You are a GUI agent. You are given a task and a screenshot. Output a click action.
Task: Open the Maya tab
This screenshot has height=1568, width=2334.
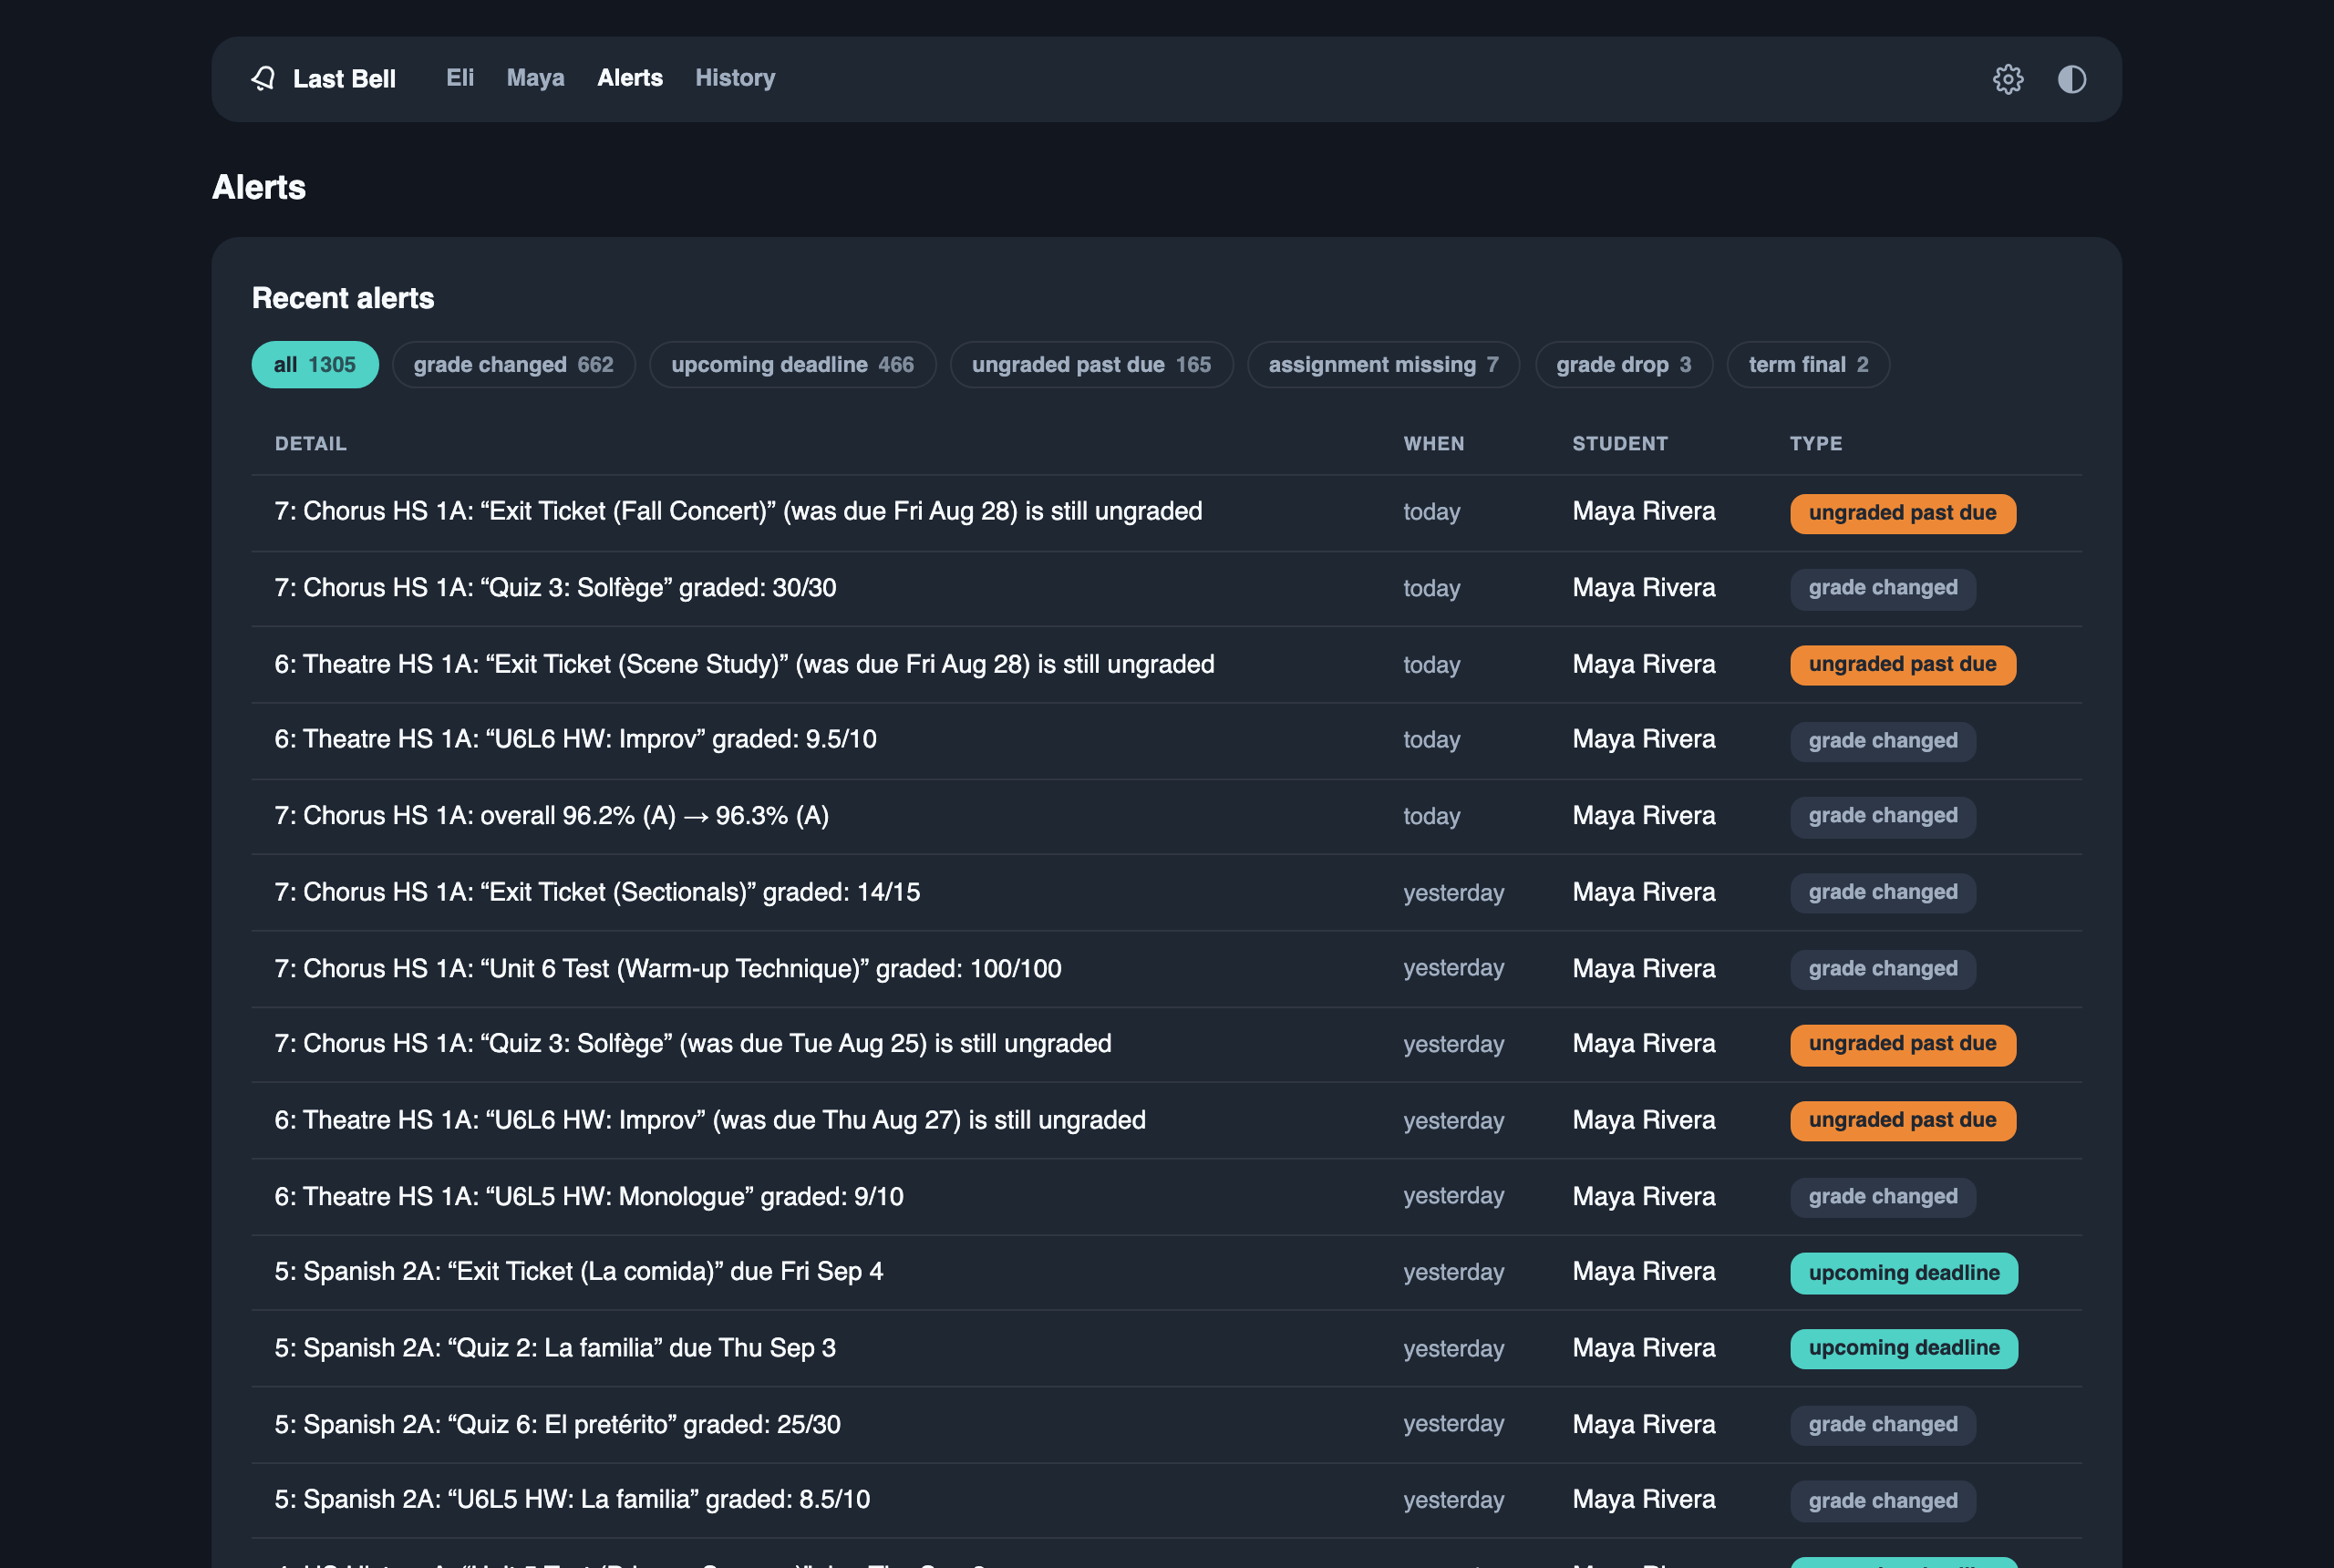coord(535,78)
